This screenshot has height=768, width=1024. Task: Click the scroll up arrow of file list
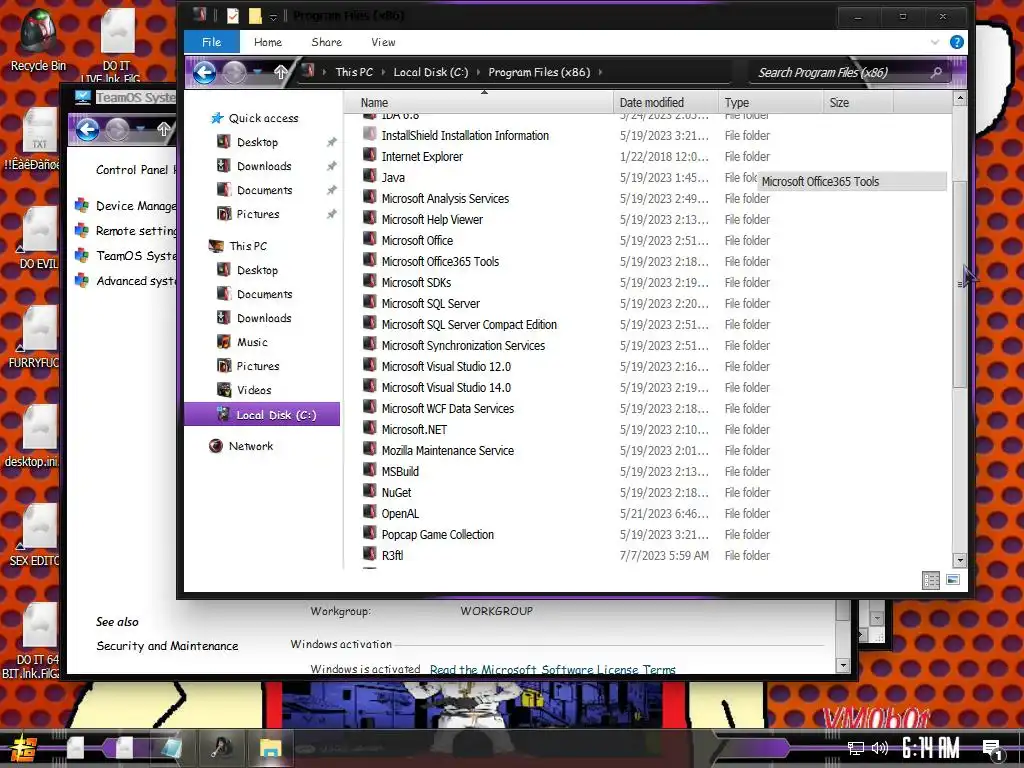tap(959, 99)
